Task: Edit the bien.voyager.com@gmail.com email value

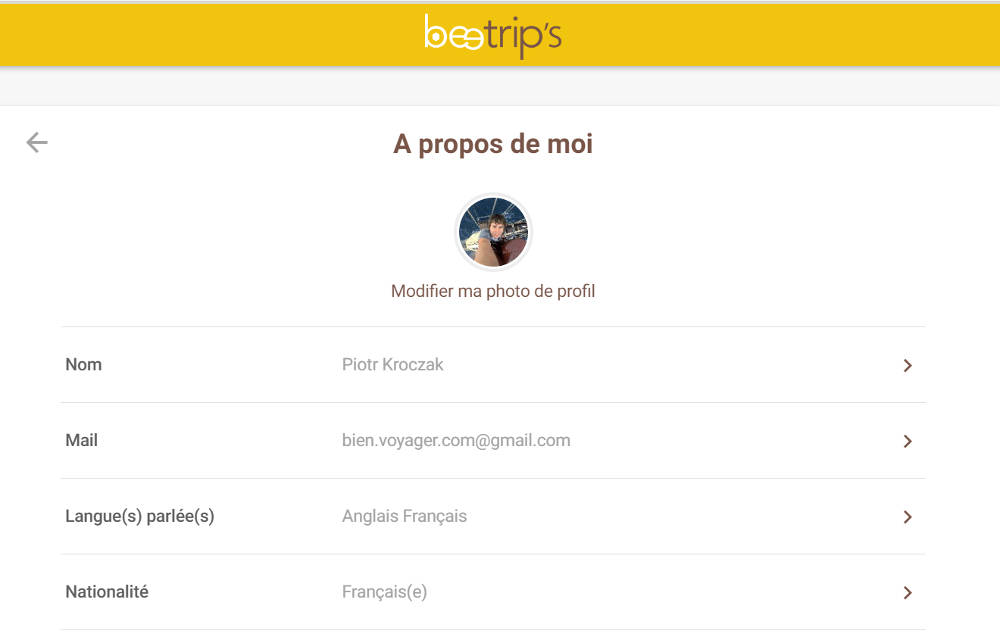Action: click(456, 440)
